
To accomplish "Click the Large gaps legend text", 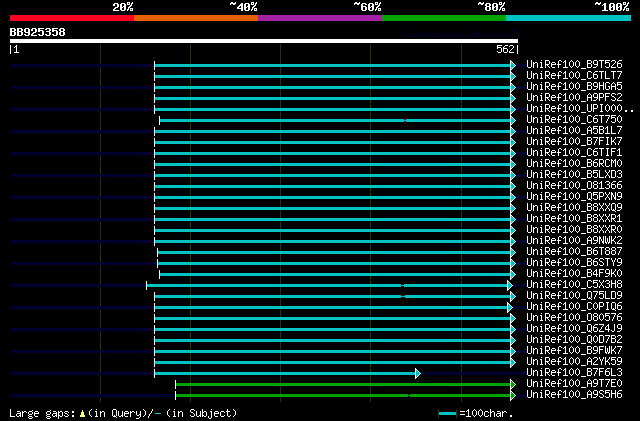I will [123, 413].
